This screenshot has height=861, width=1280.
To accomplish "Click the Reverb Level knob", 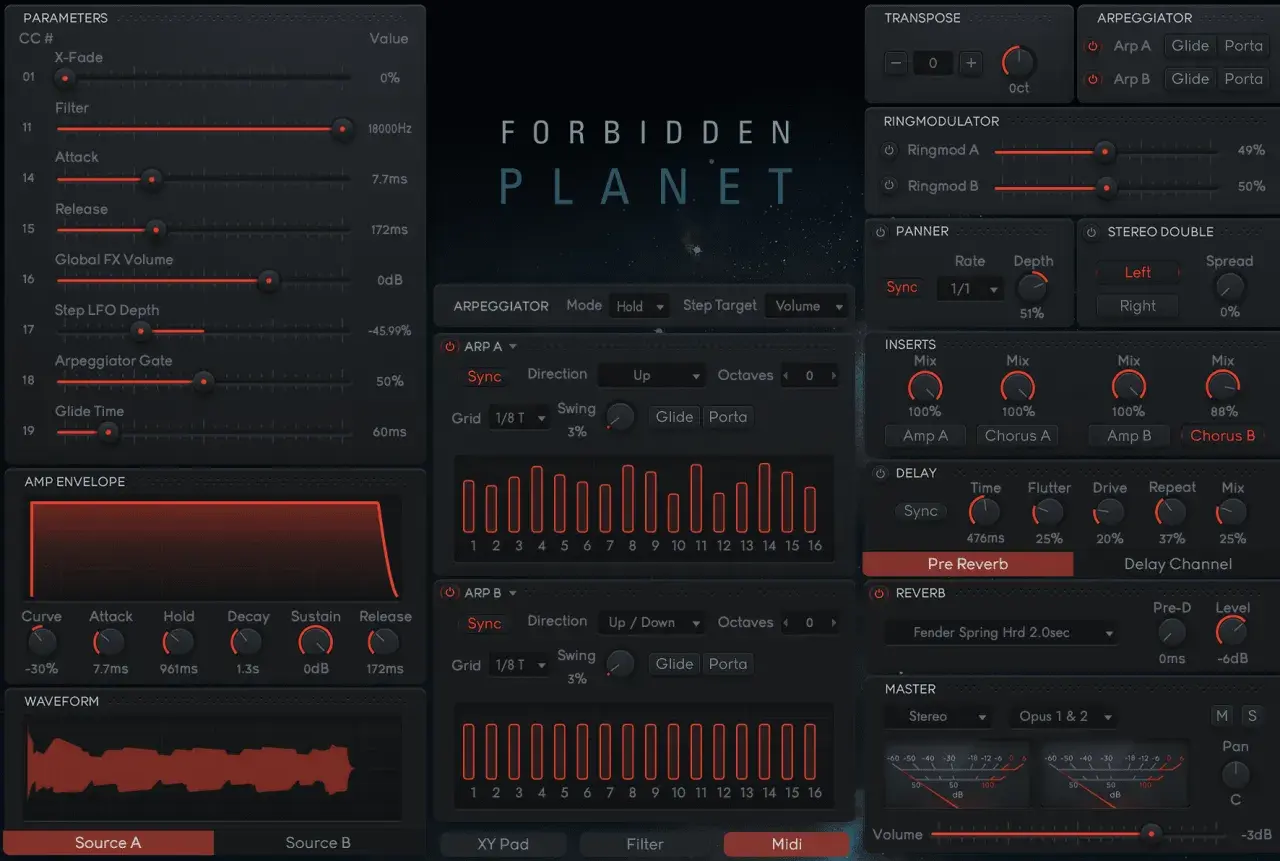I will pos(1232,631).
